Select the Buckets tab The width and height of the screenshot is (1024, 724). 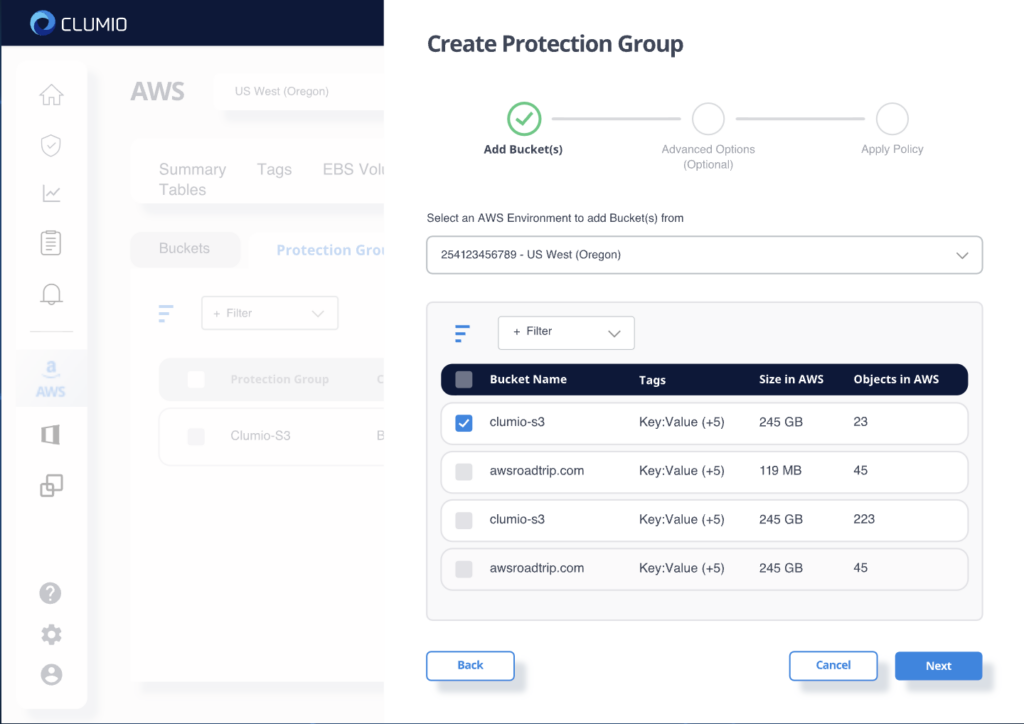click(x=185, y=249)
